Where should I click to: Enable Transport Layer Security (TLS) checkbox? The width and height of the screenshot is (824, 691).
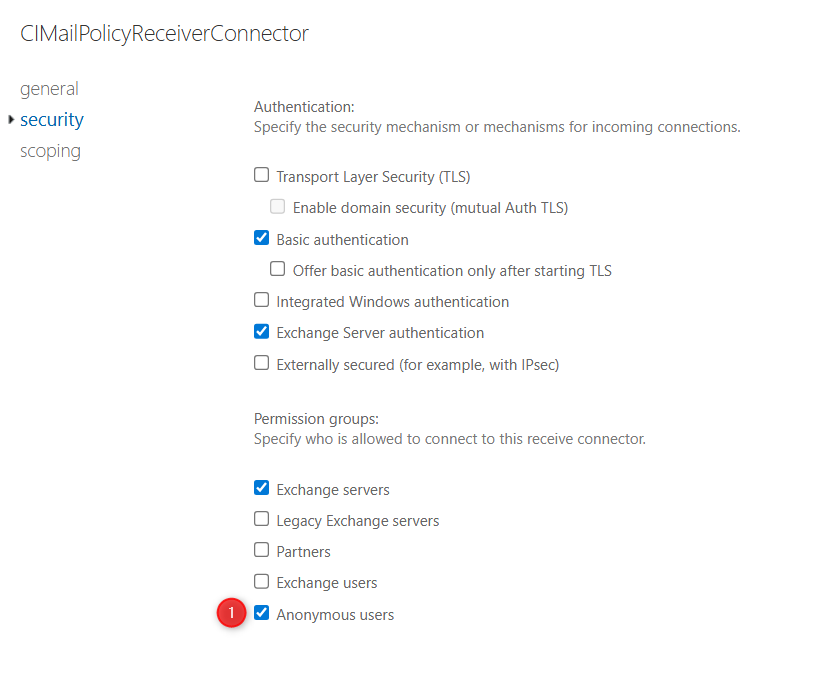[262, 175]
